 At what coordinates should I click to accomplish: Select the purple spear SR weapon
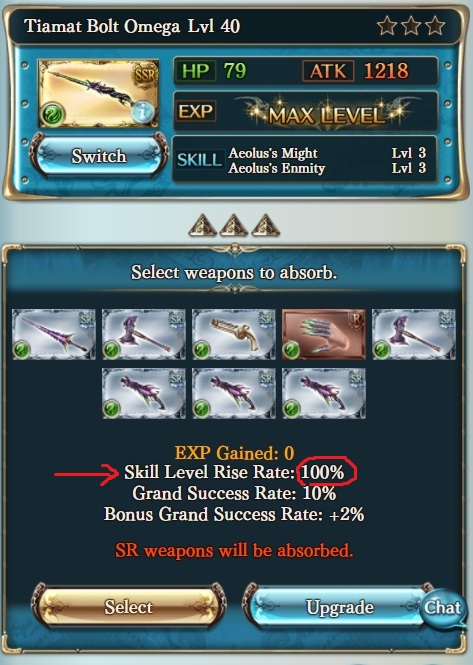pyautogui.click(x=54, y=334)
